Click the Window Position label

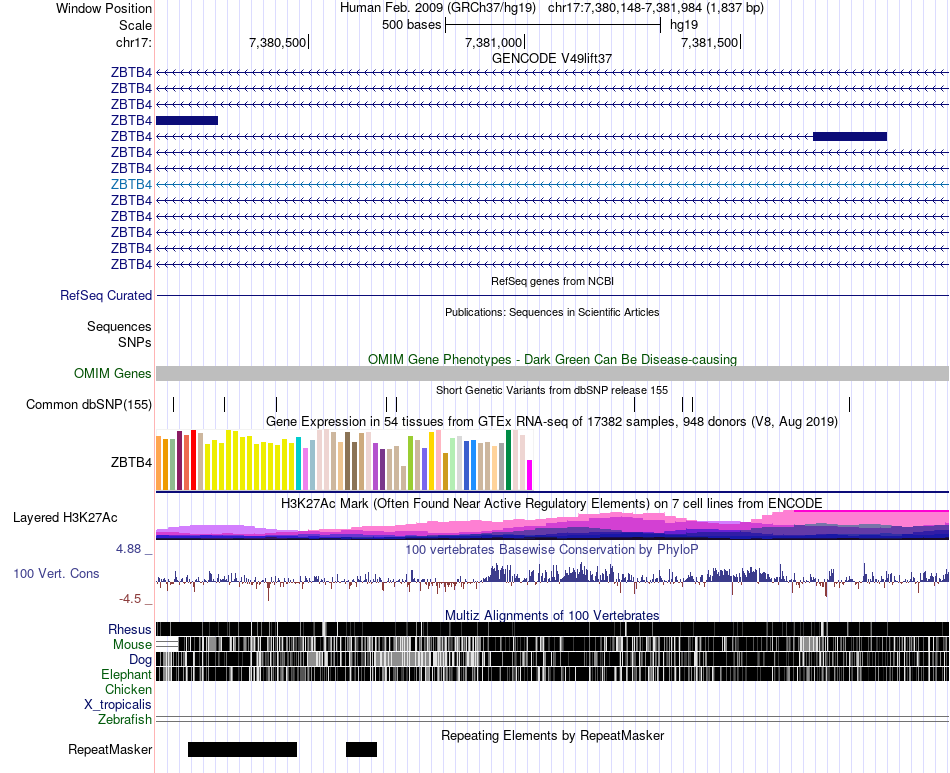pyautogui.click(x=104, y=8)
